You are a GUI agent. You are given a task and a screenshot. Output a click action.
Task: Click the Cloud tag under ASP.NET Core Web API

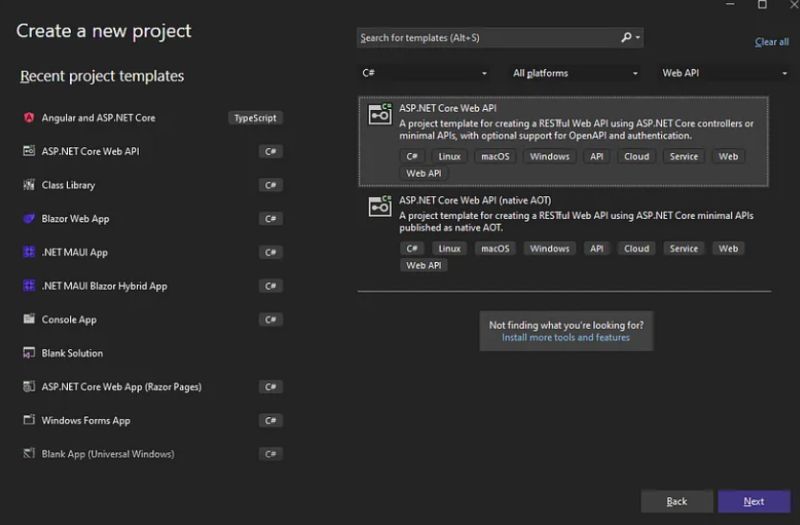point(637,157)
